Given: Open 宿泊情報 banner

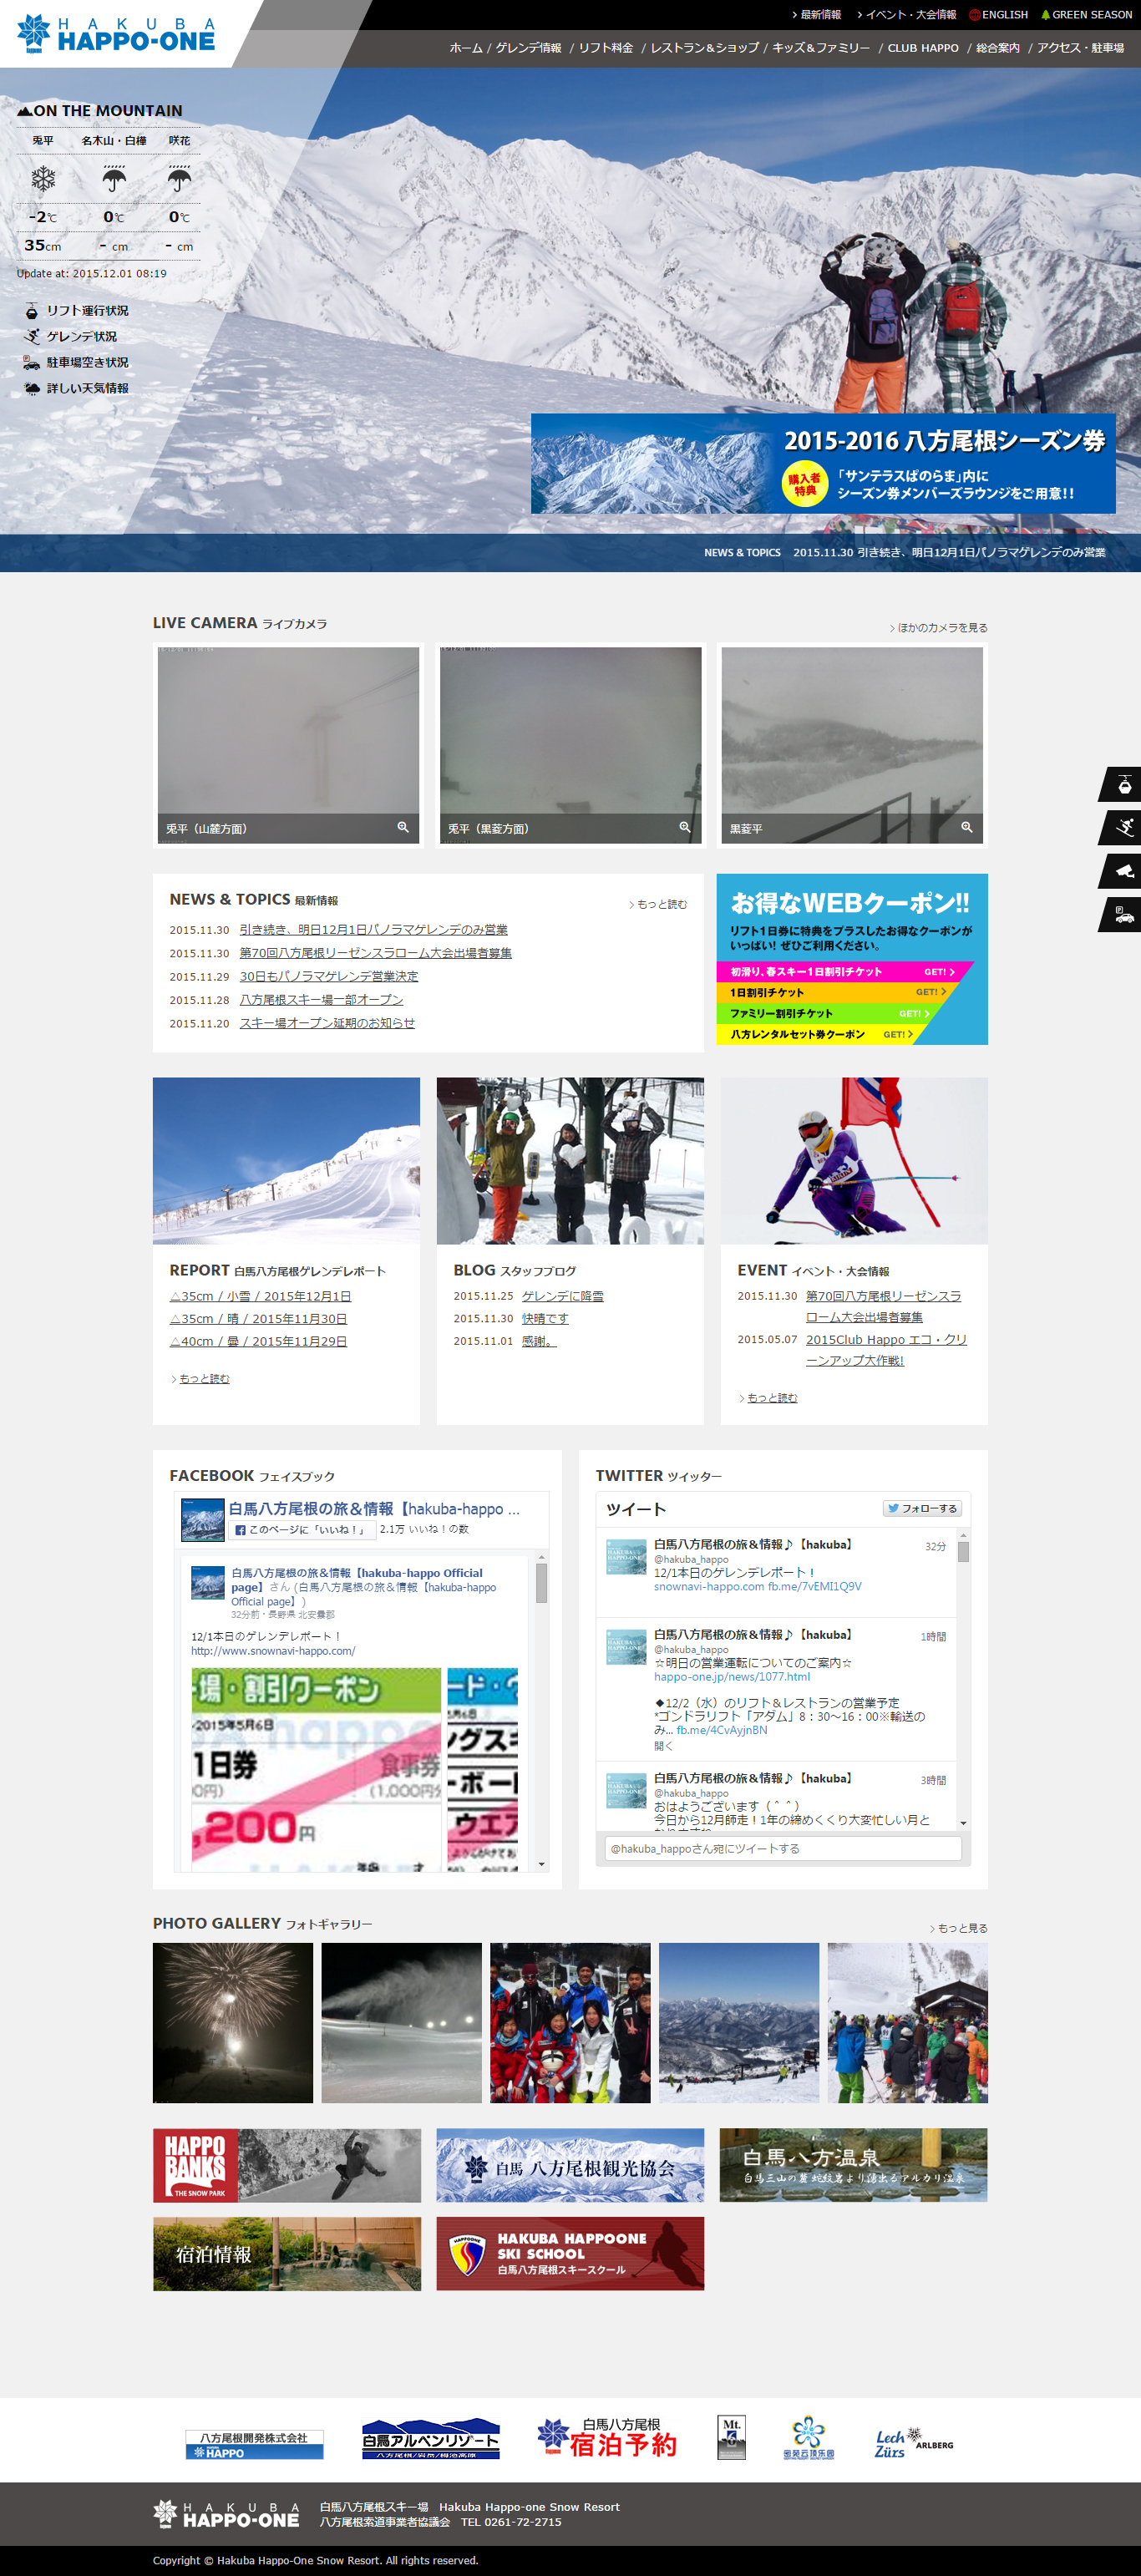Looking at the screenshot, I should pyautogui.click(x=287, y=2254).
